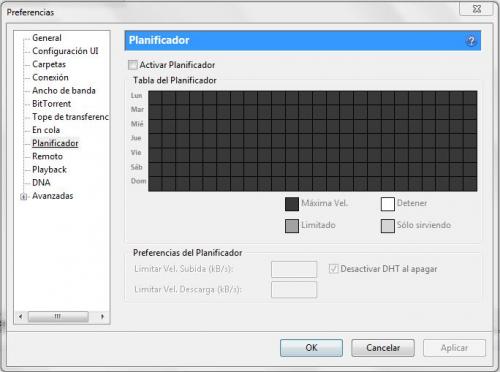
Task: Click first Dom cell in scheduler grid
Action: point(155,184)
